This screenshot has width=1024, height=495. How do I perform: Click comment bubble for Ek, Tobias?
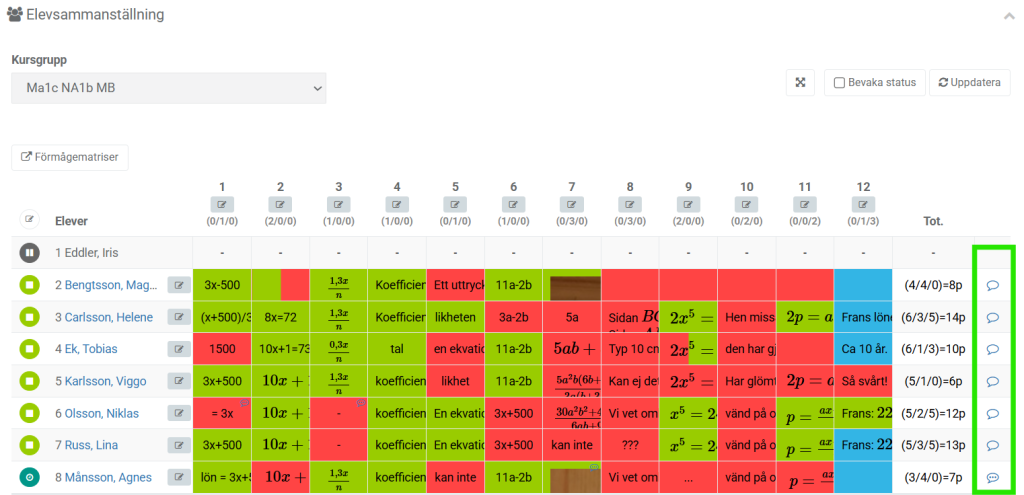(x=993, y=349)
